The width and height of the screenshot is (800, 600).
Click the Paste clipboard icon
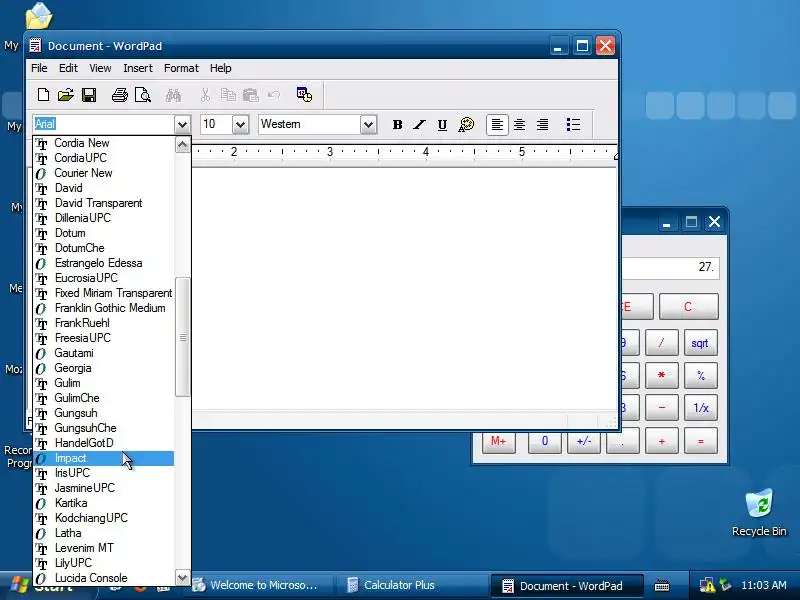(x=251, y=95)
